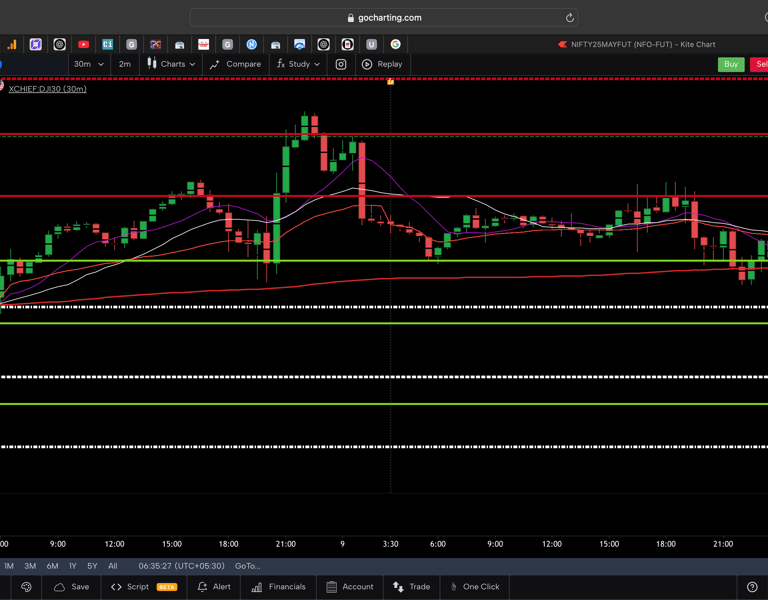Image resolution: width=768 pixels, height=600 pixels.
Task: Open the Account clipboard button
Action: point(350,587)
